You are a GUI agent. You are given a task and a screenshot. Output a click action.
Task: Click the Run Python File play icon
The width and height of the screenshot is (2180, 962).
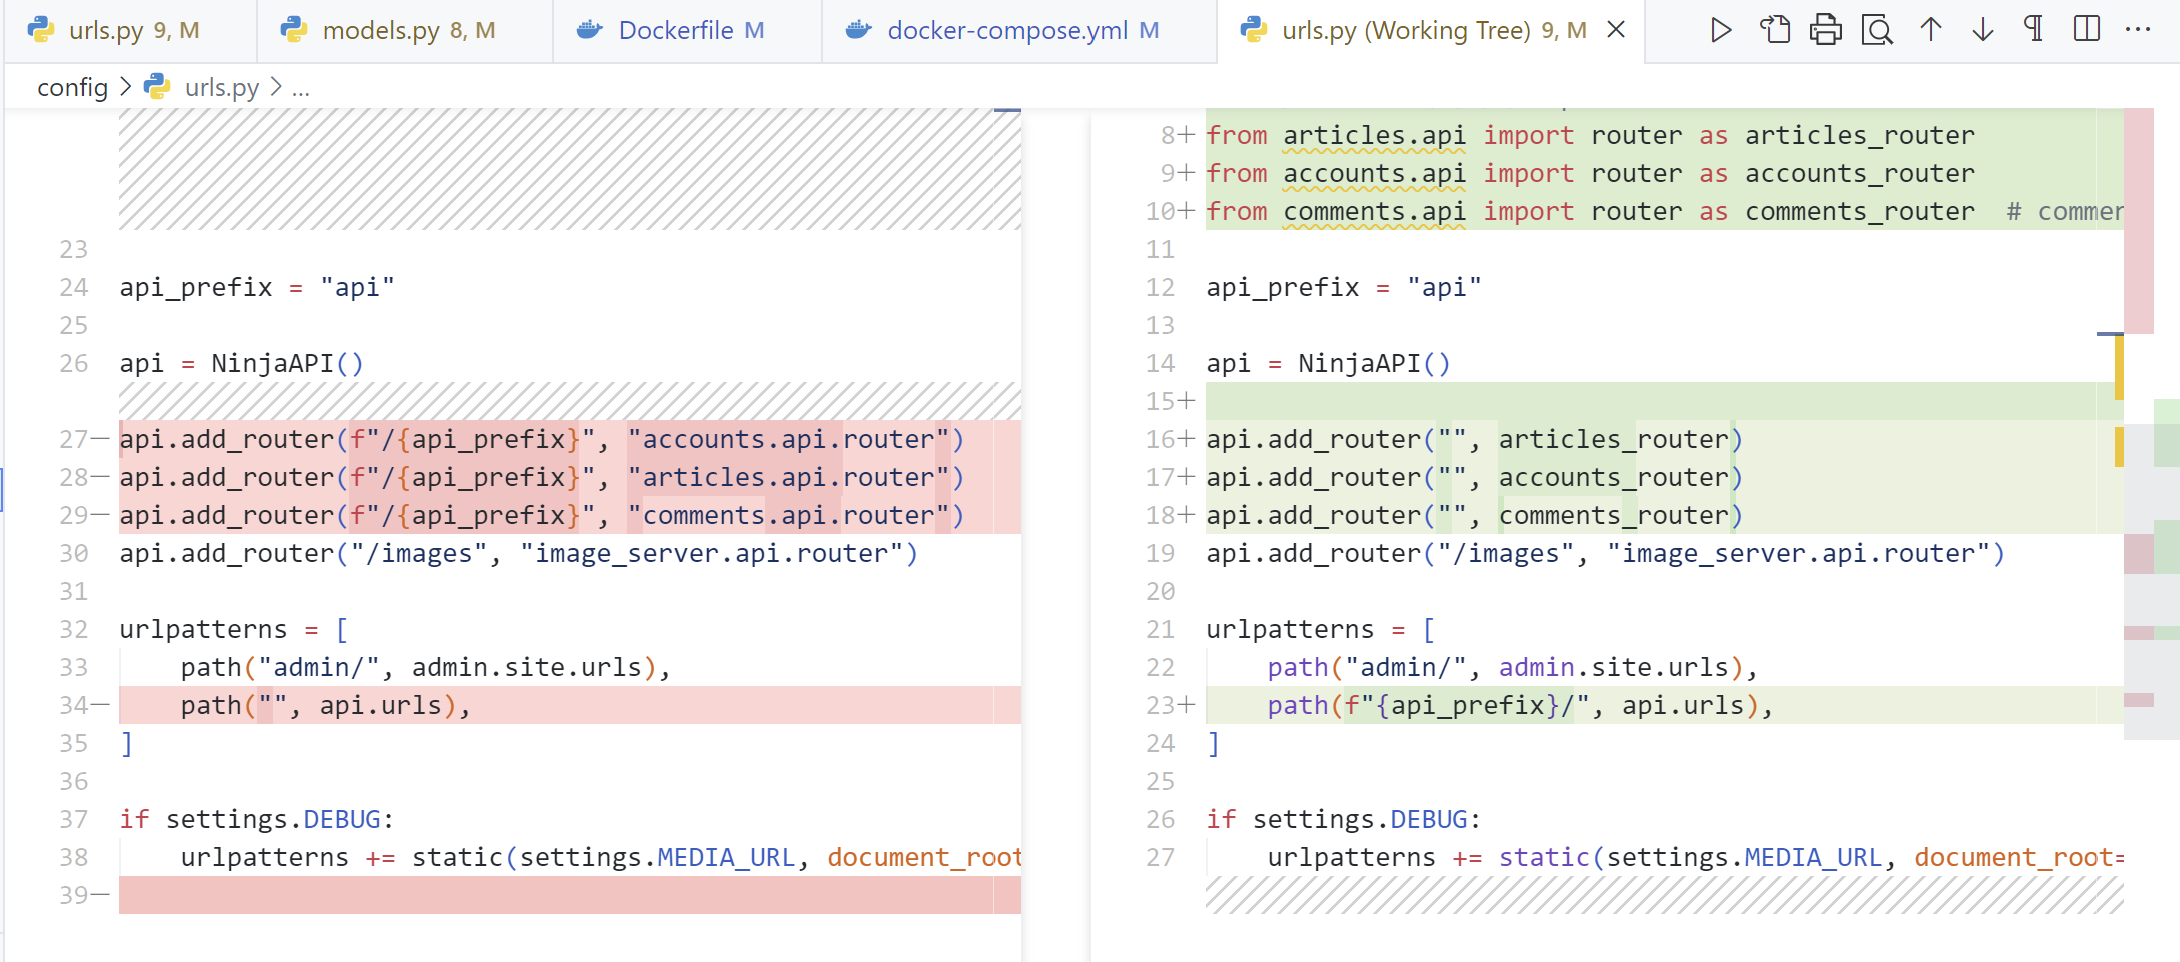pyautogui.click(x=1720, y=30)
